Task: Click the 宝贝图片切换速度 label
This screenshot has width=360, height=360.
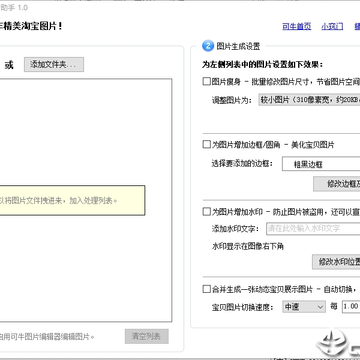Action: (x=242, y=307)
